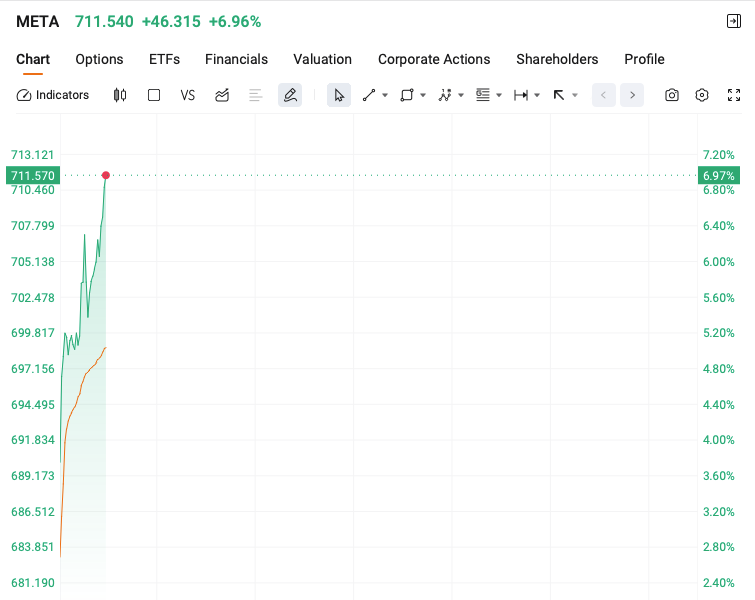Open the Indicators panel
The height and width of the screenshot is (600, 755).
pos(53,95)
